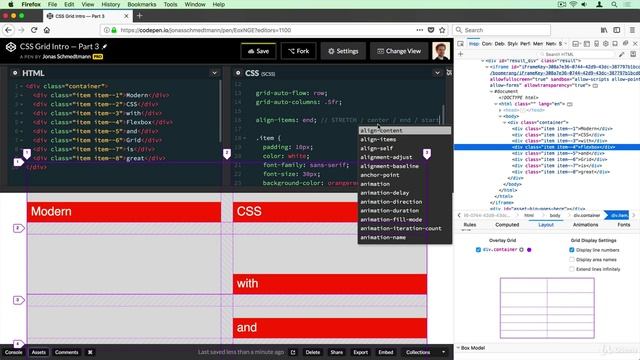The width and height of the screenshot is (640, 360).
Task: Click the Assets button in the footer
Action: [x=39, y=352]
